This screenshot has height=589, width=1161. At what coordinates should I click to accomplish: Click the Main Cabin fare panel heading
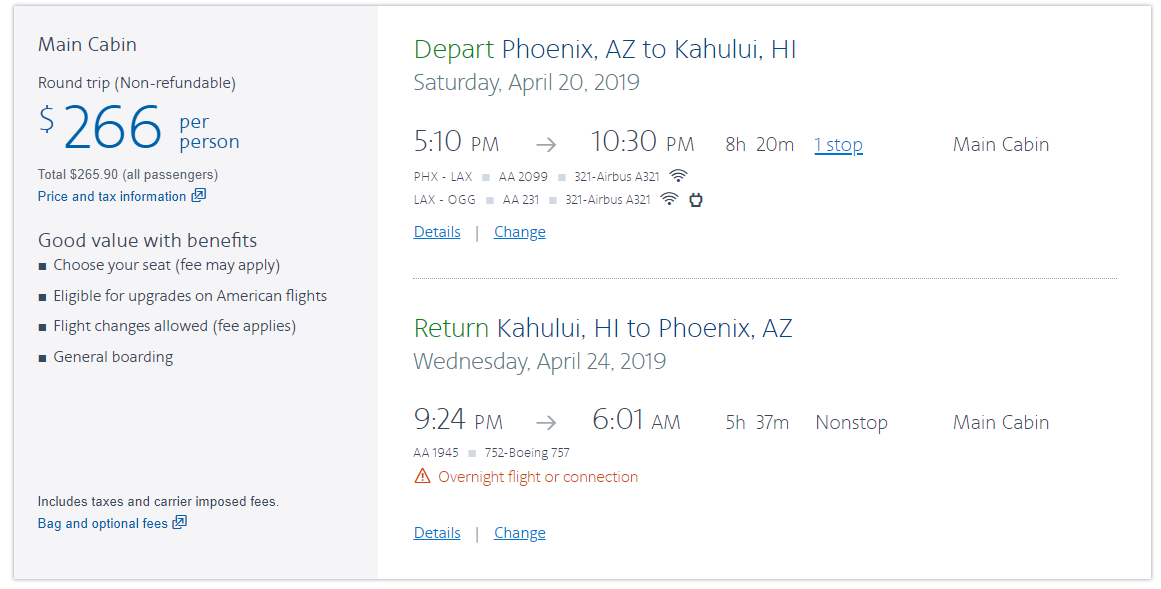87,45
